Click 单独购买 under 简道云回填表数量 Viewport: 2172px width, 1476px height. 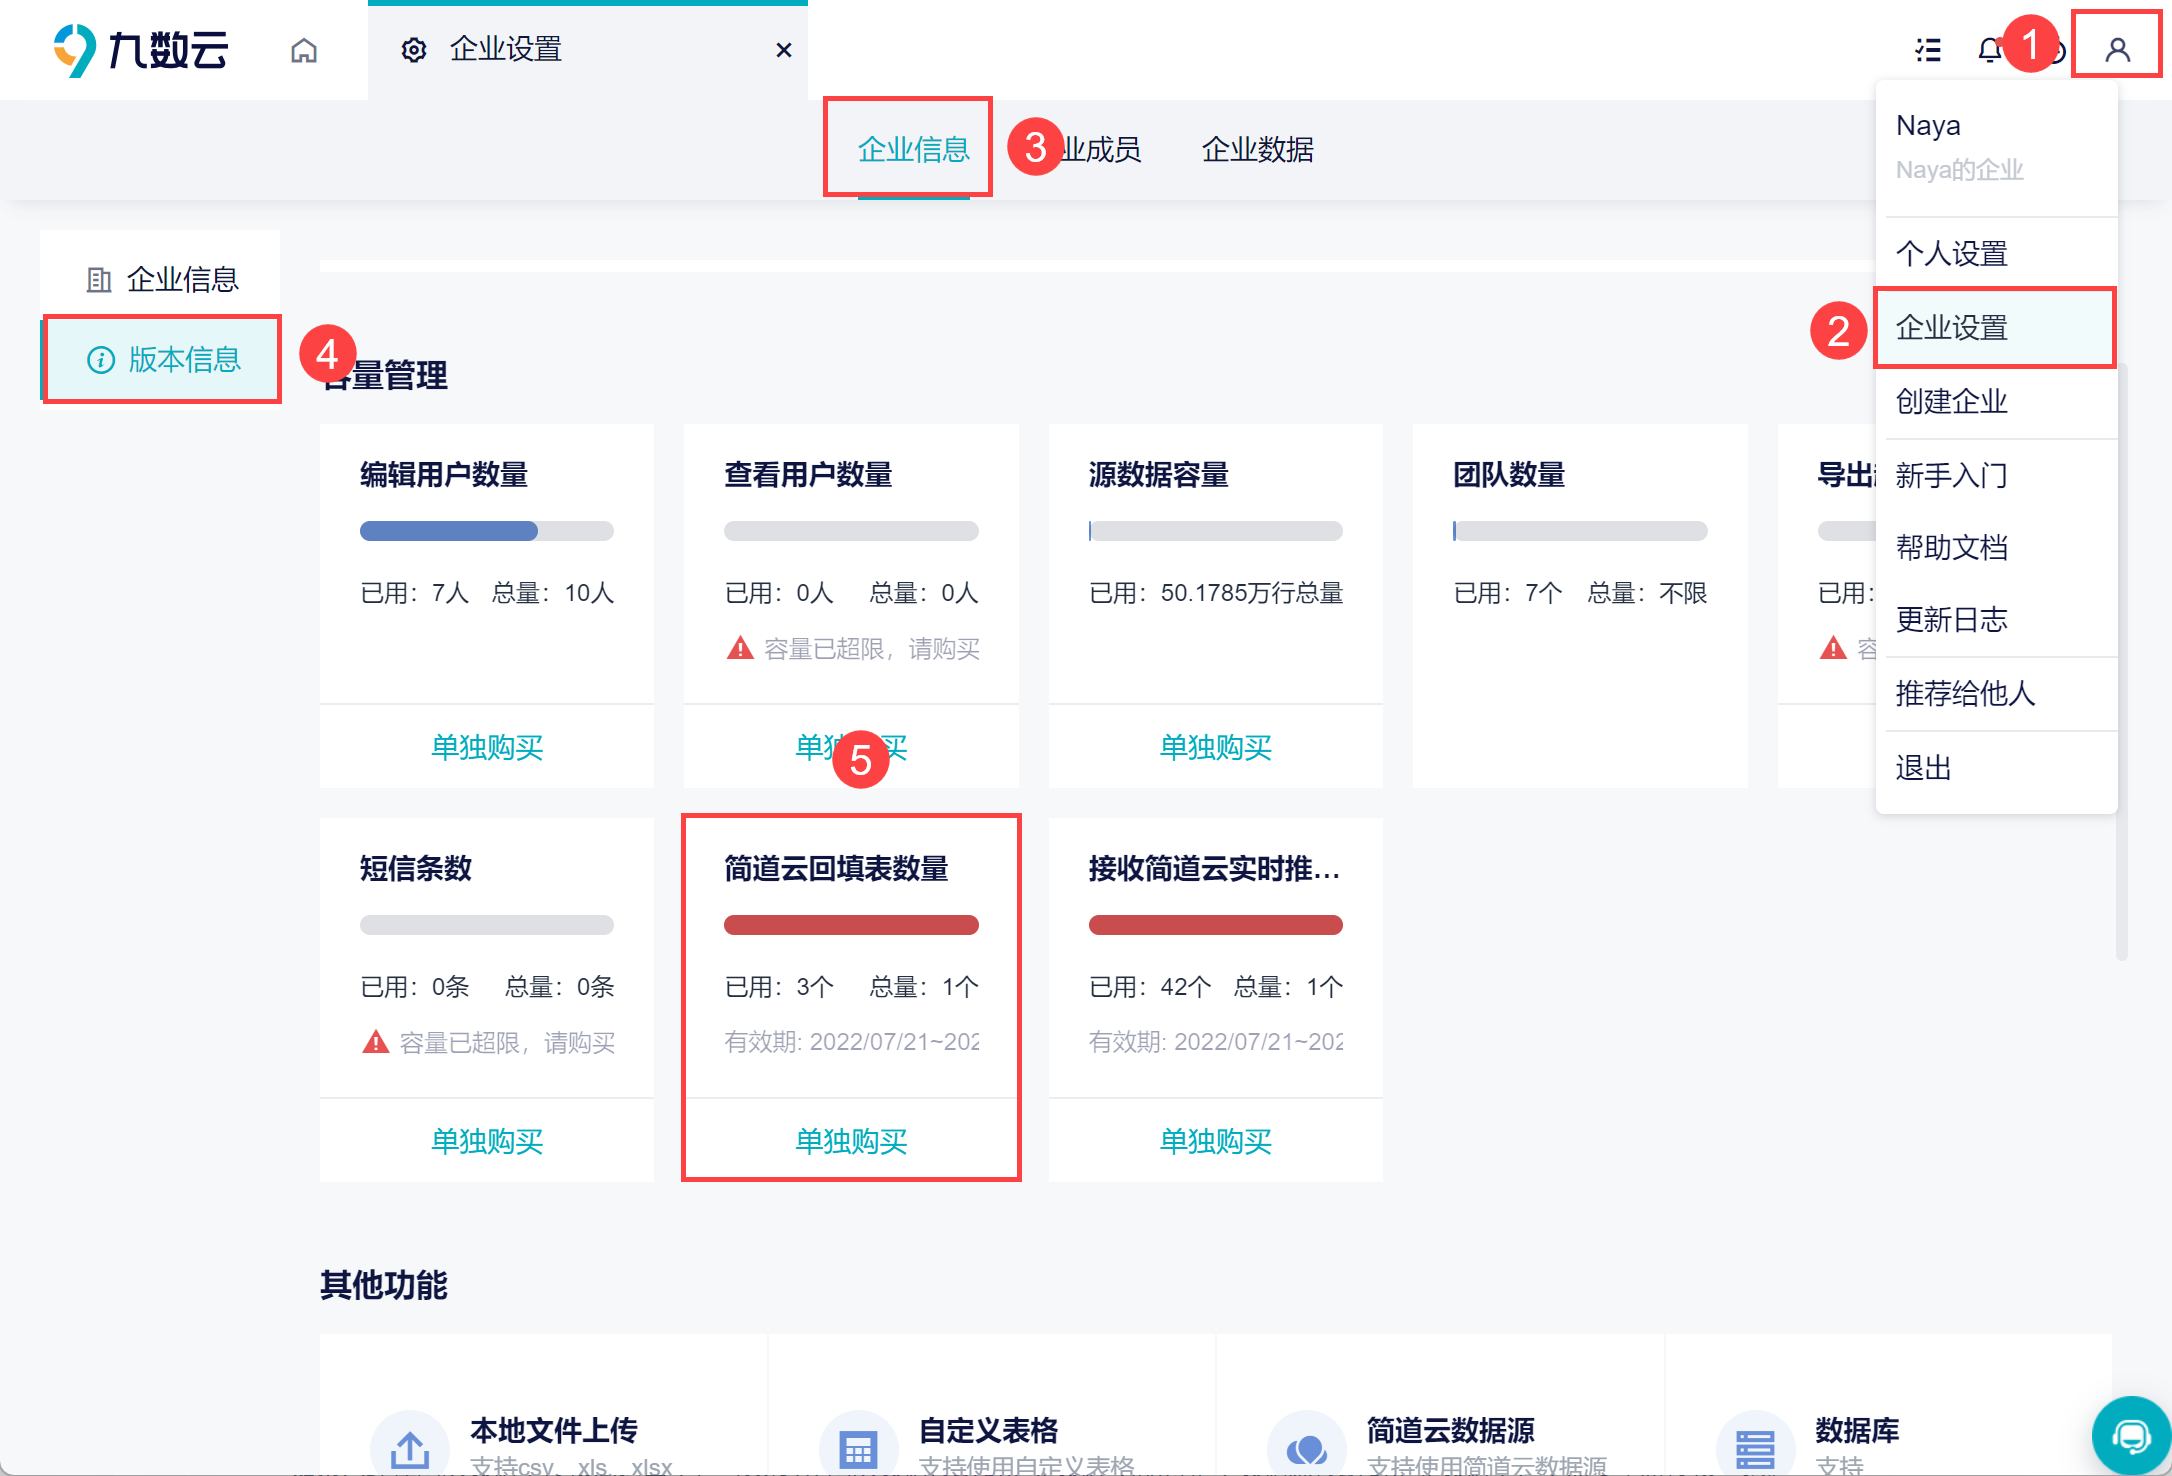(851, 1141)
